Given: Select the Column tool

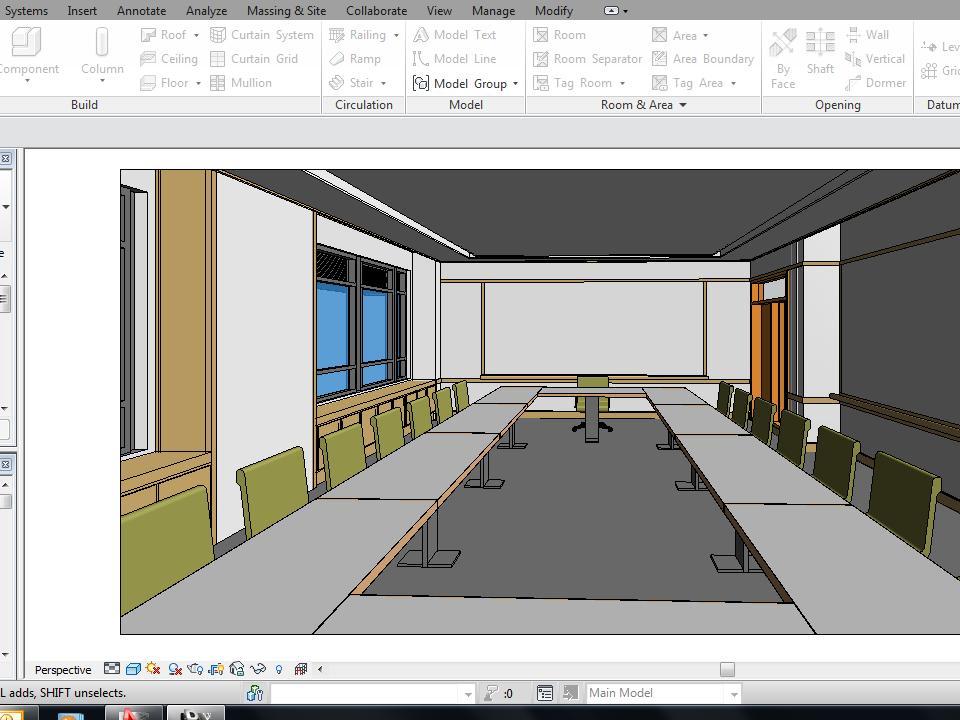Looking at the screenshot, I should pyautogui.click(x=102, y=52).
